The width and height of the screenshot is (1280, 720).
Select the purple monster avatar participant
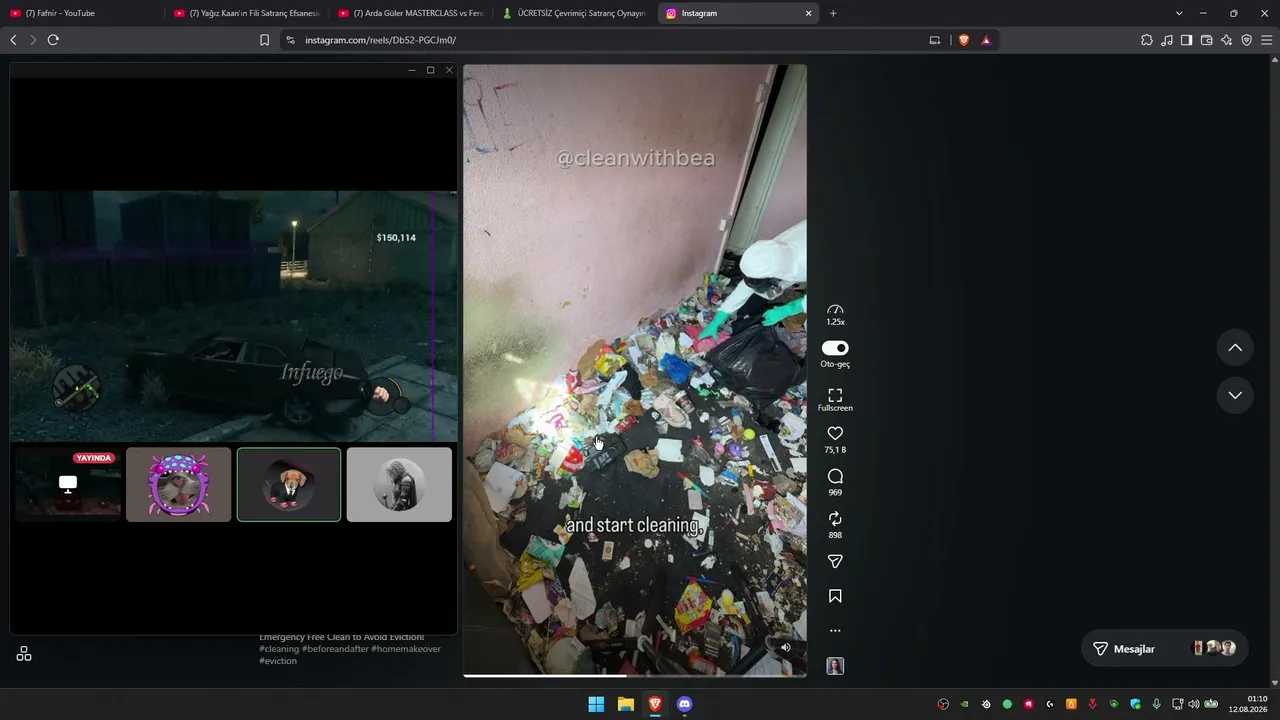pyautogui.click(x=178, y=484)
